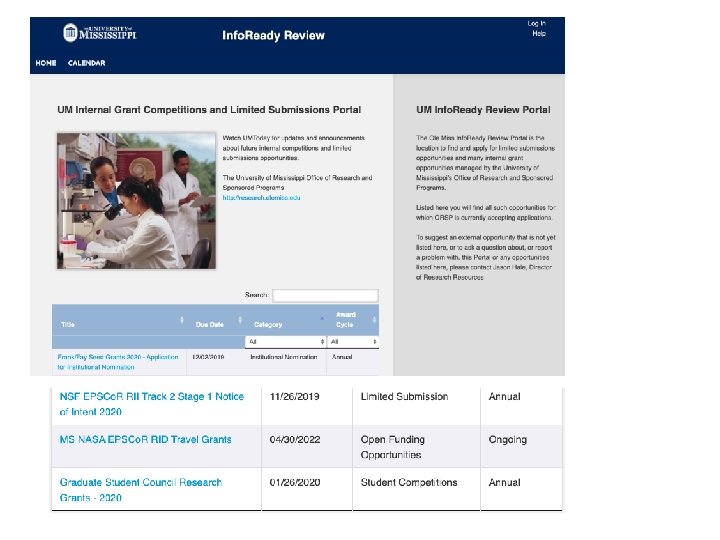Click the Log In link
Viewport: 720px width, 540px height.
pyautogui.click(x=536, y=23)
